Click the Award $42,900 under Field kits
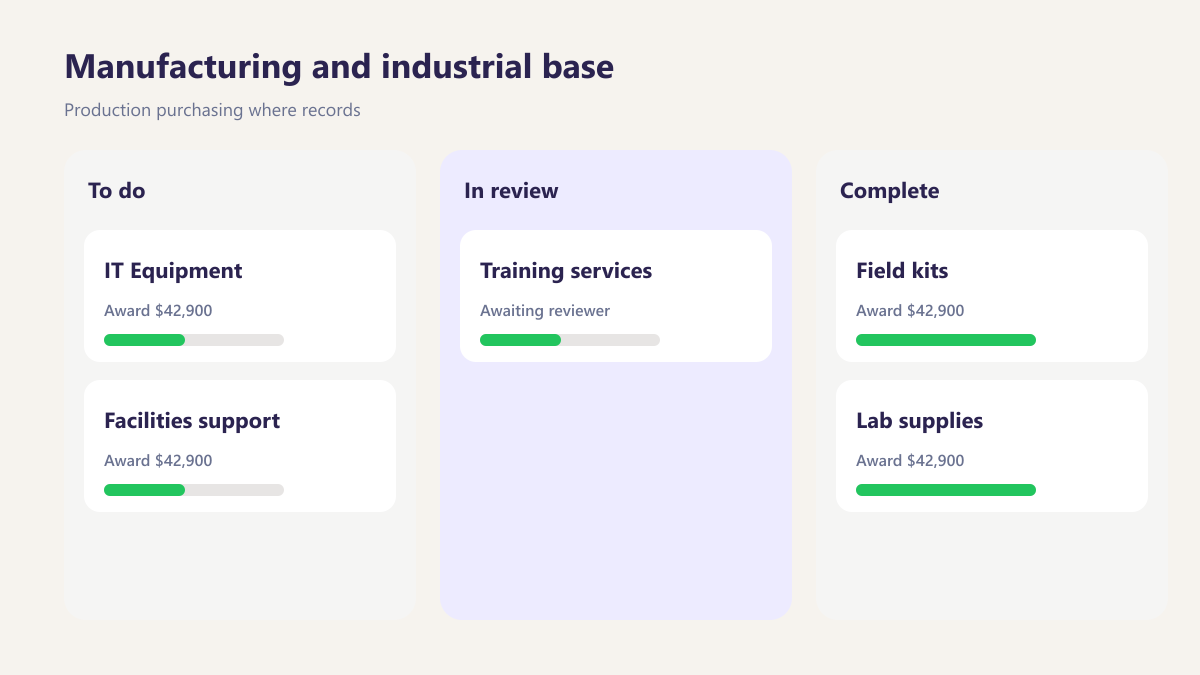The width and height of the screenshot is (1200, 675). click(x=910, y=311)
